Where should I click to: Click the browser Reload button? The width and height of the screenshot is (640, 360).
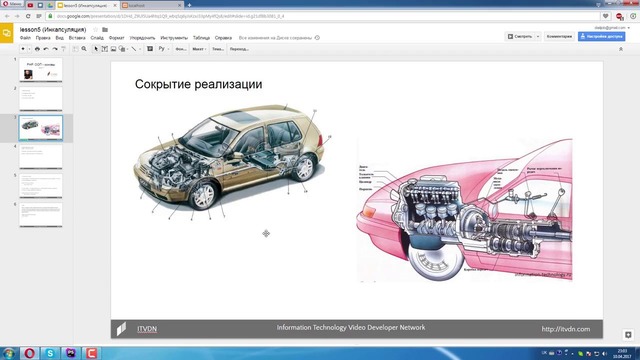tap(28, 16)
